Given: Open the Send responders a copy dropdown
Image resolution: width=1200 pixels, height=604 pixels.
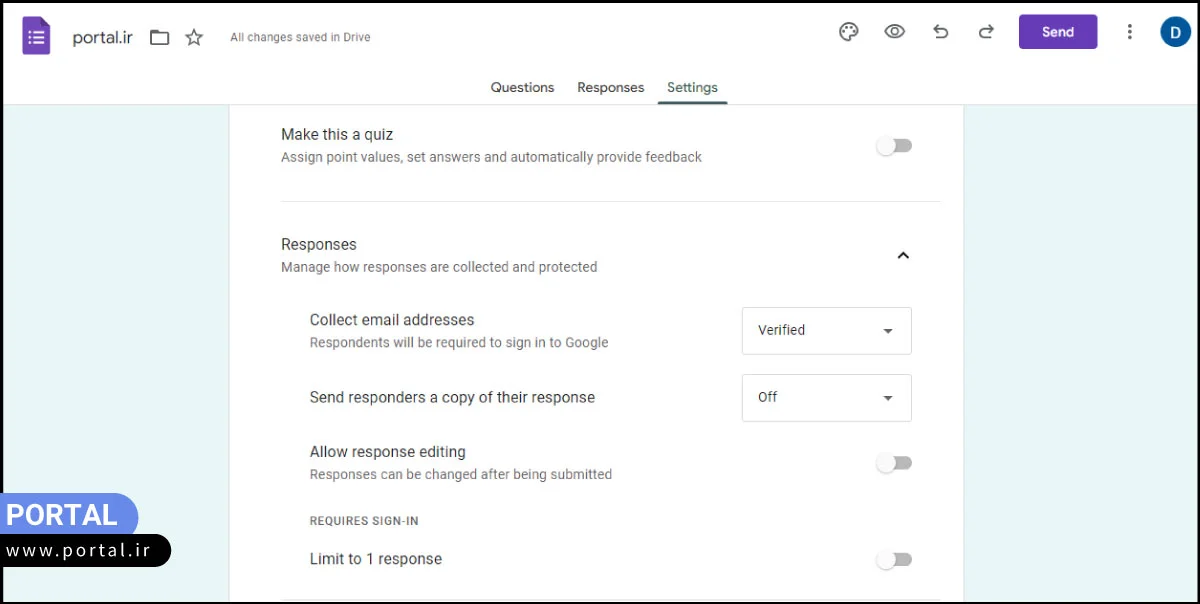Looking at the screenshot, I should coord(826,398).
